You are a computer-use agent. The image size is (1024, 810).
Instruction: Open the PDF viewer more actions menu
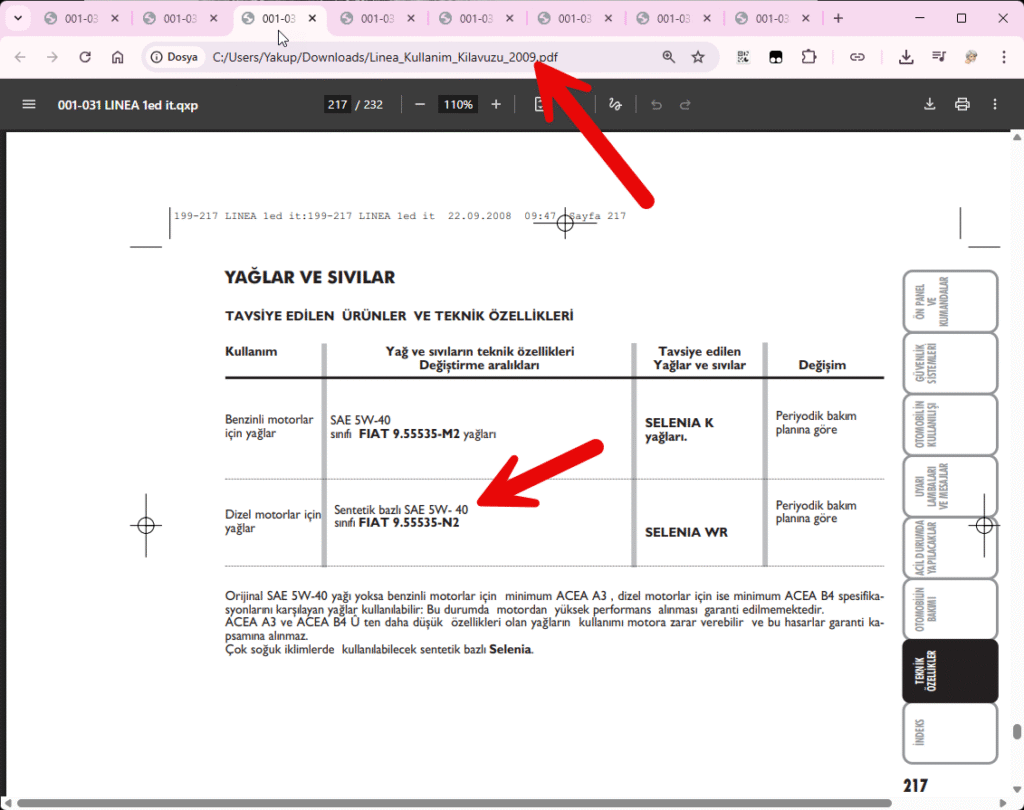(994, 104)
